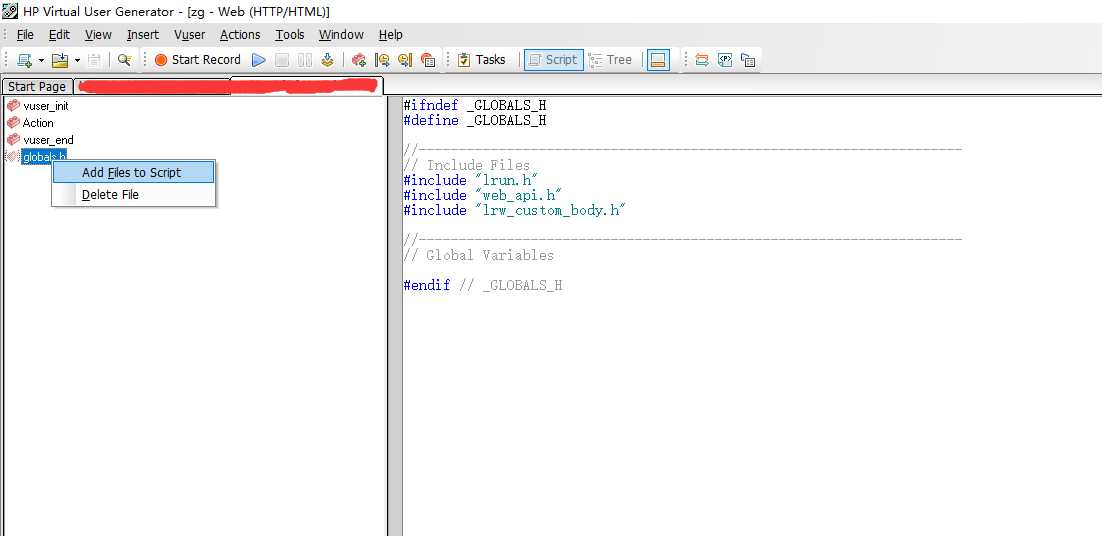The image size is (1102, 536).
Task: Click the Correlation studio toolbar icon
Action: pos(701,60)
